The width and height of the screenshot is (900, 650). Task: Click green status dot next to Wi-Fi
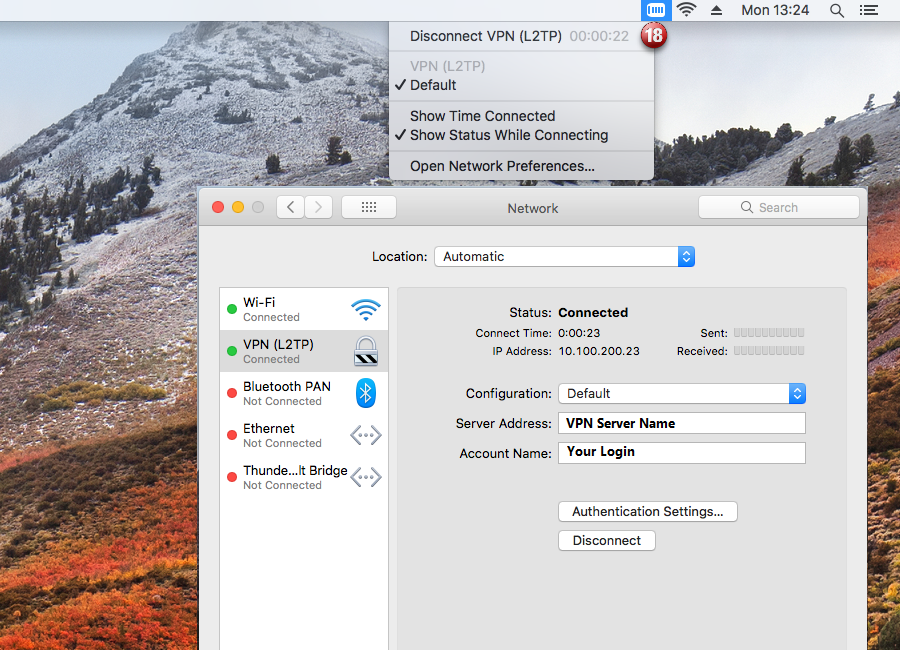pyautogui.click(x=232, y=309)
